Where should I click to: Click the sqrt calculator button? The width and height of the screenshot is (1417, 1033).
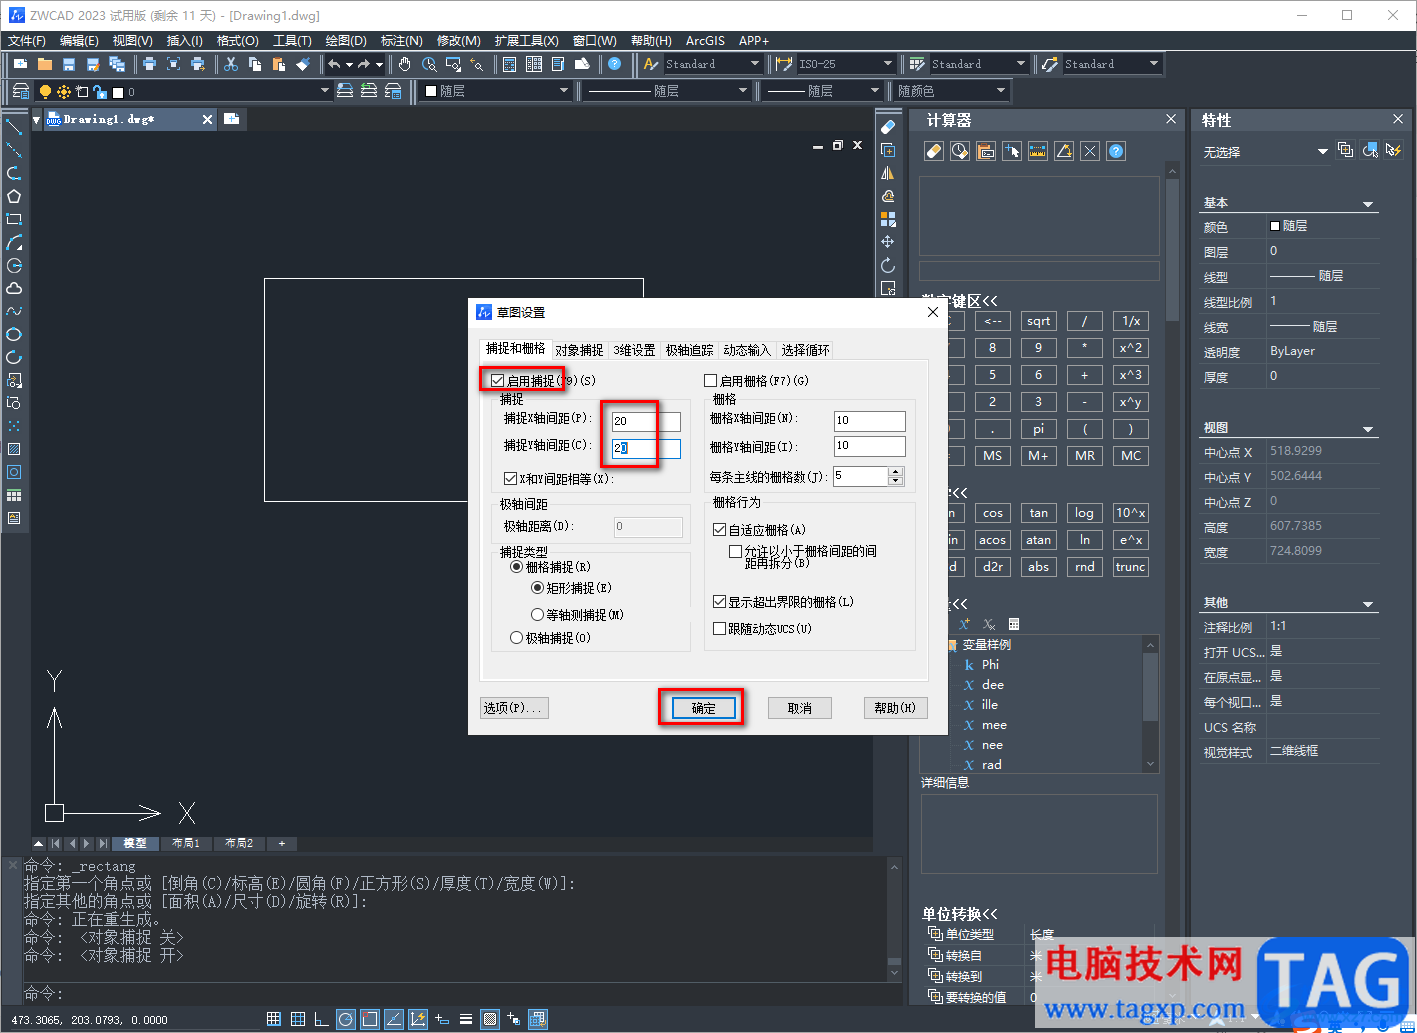1038,321
